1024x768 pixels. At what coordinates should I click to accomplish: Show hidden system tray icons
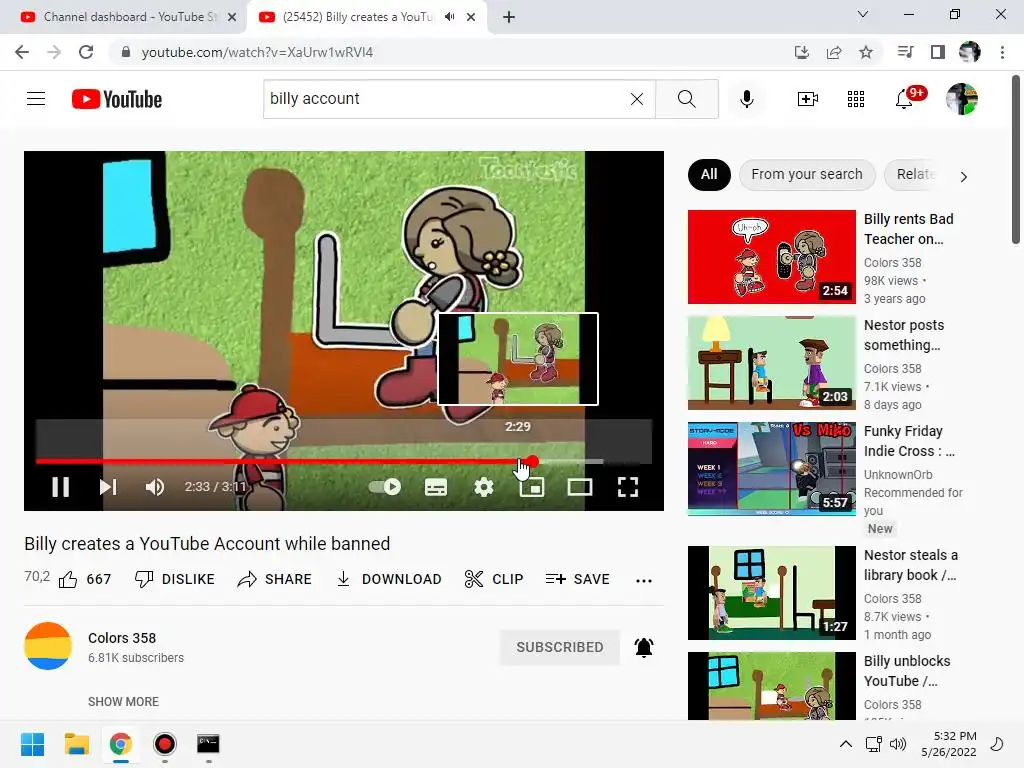click(846, 744)
